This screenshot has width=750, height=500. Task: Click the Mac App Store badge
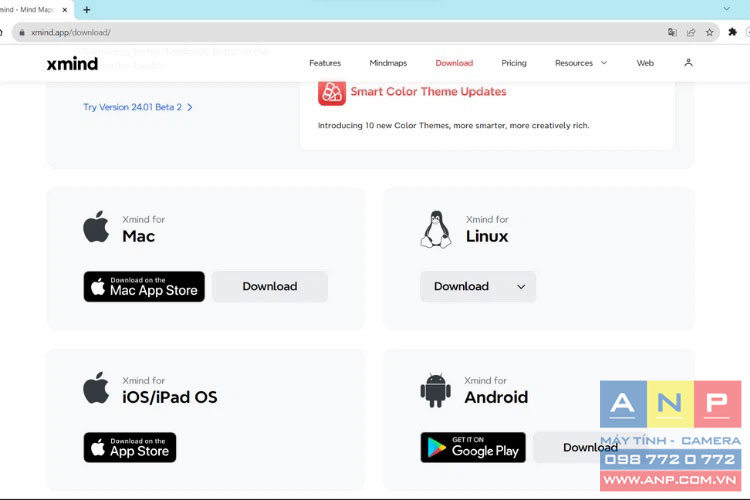[x=144, y=287]
